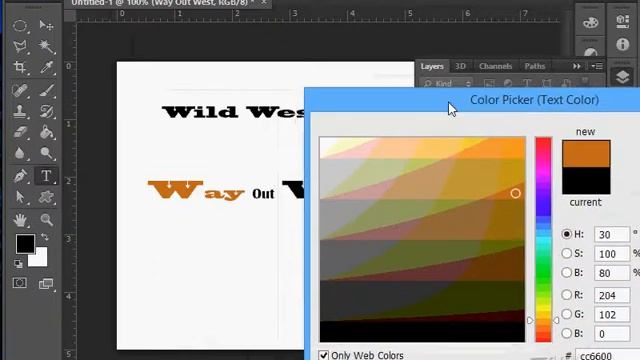The width and height of the screenshot is (640, 360).
Task: Select the Elliptical Marquee tool
Action: coord(20,26)
